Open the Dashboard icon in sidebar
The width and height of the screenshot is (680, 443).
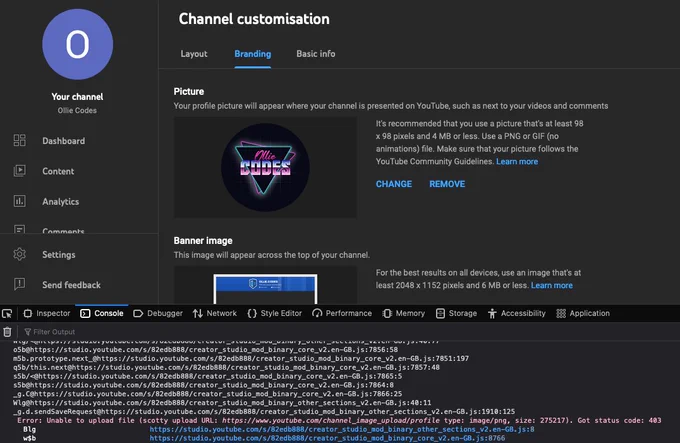20,140
